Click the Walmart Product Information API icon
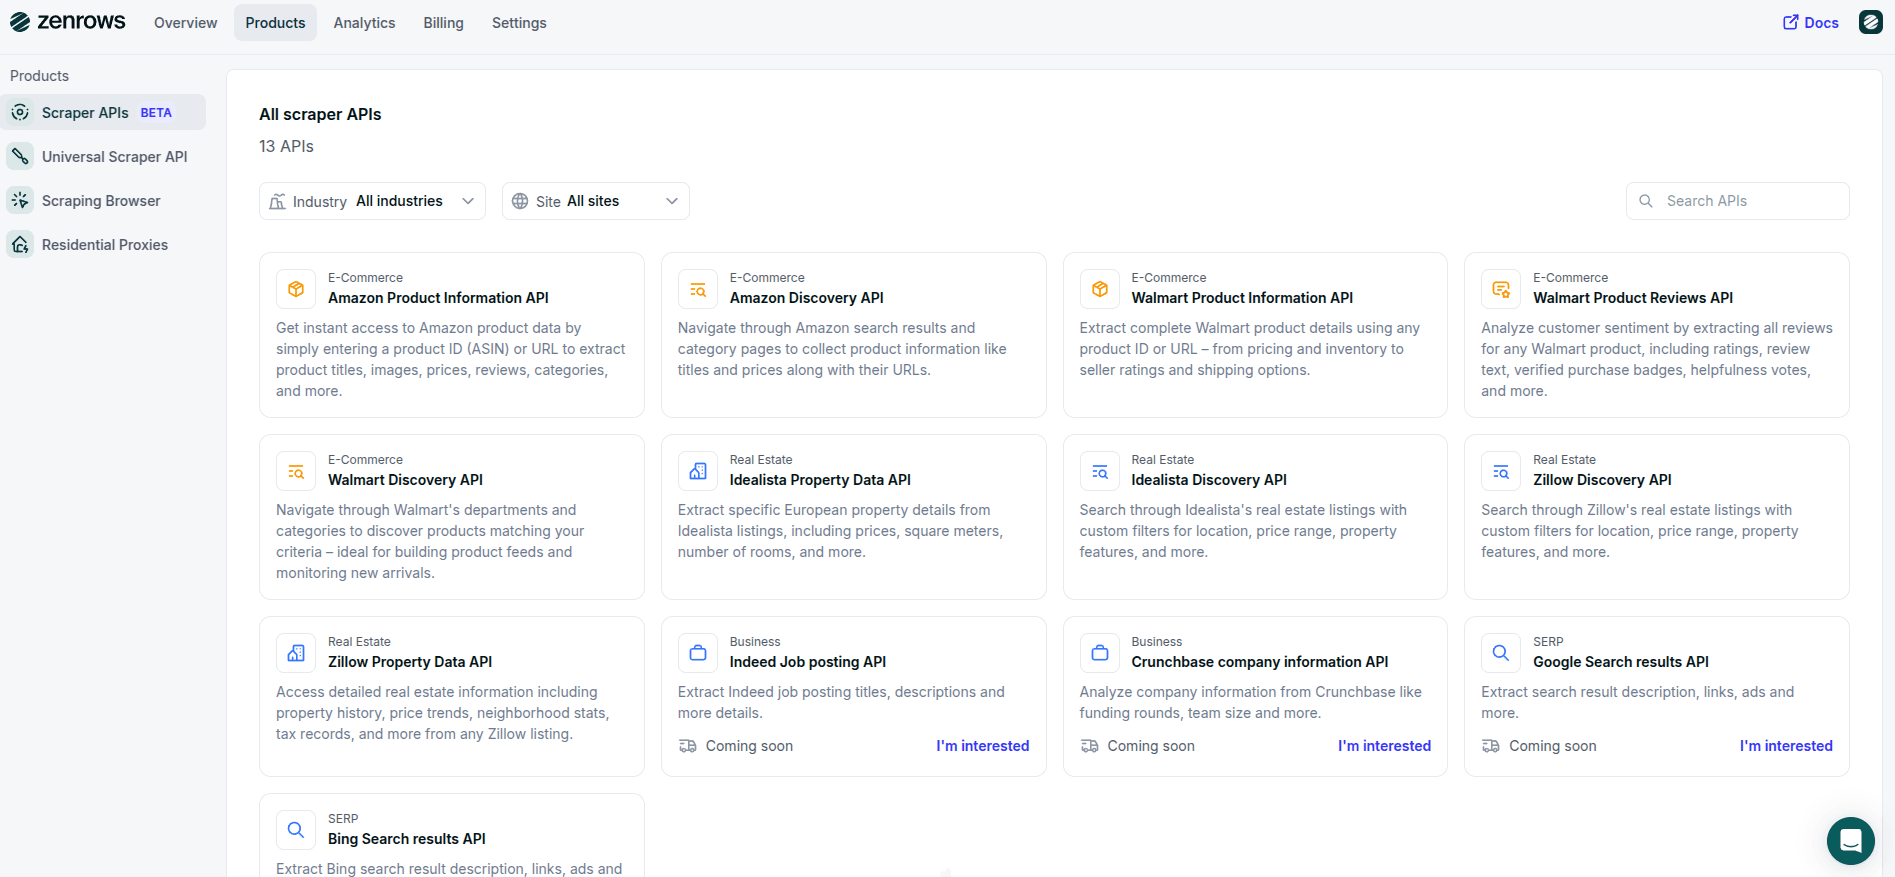 coord(1100,289)
